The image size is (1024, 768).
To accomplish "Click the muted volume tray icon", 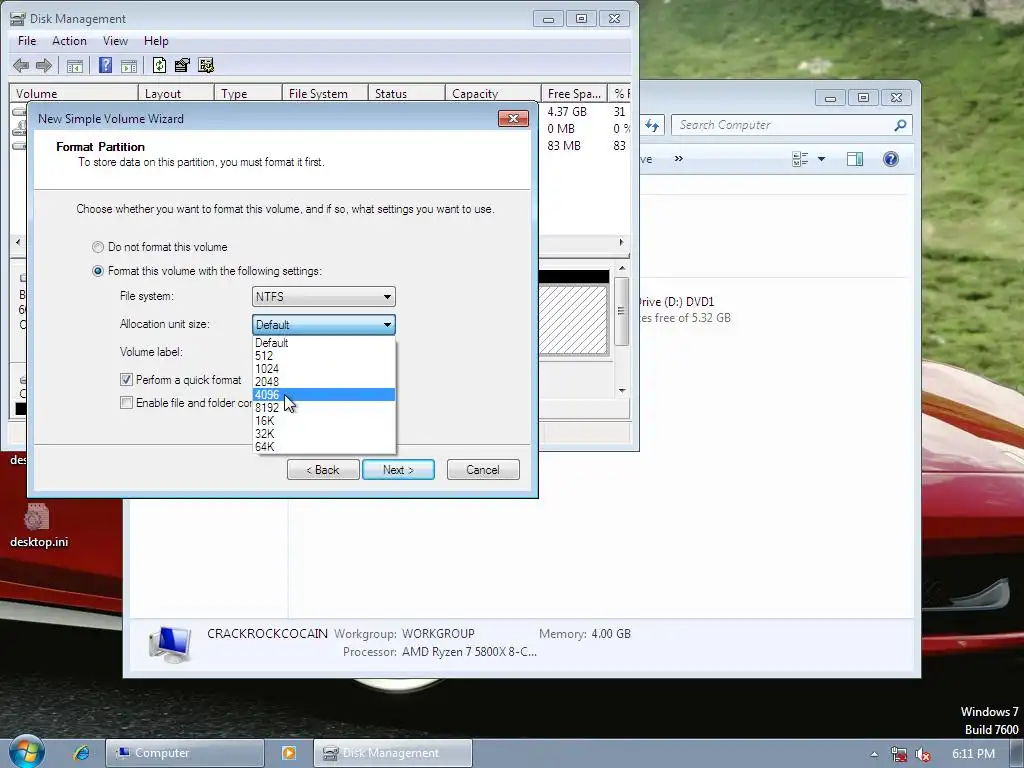I will [923, 754].
